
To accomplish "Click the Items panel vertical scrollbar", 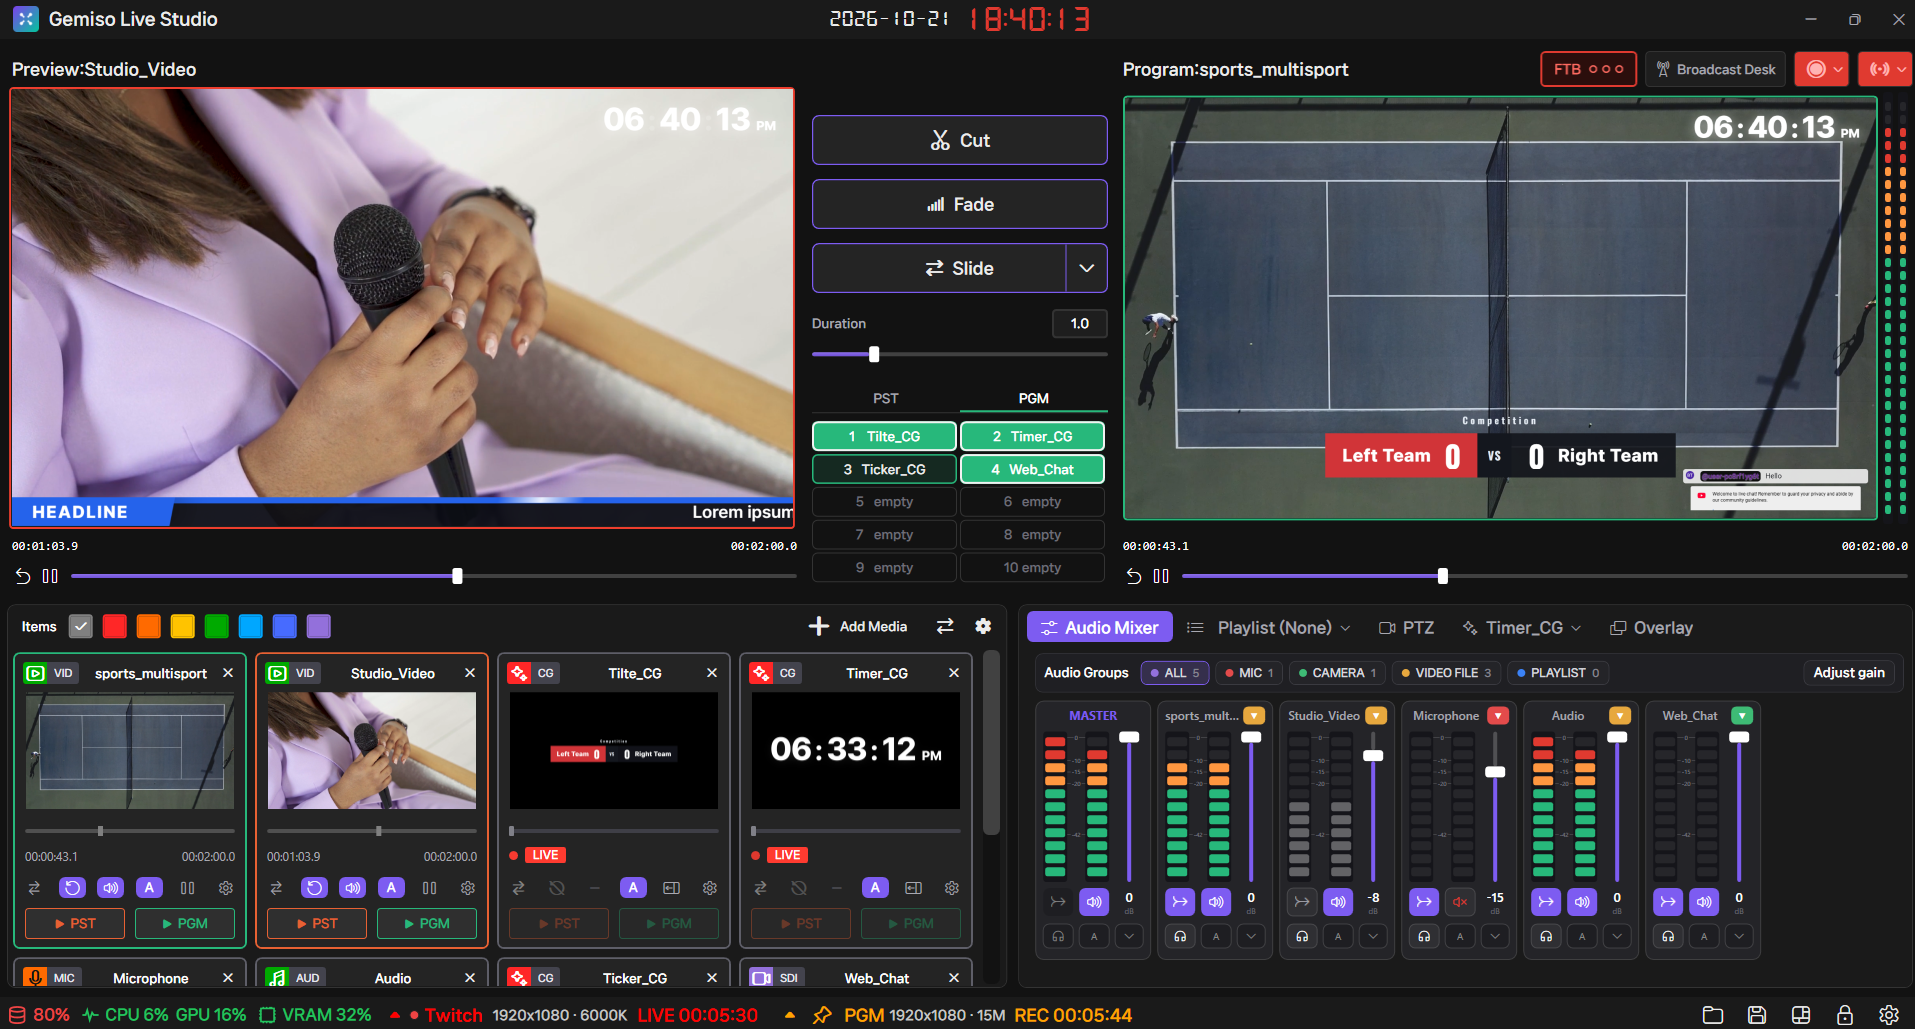I will click(x=991, y=743).
